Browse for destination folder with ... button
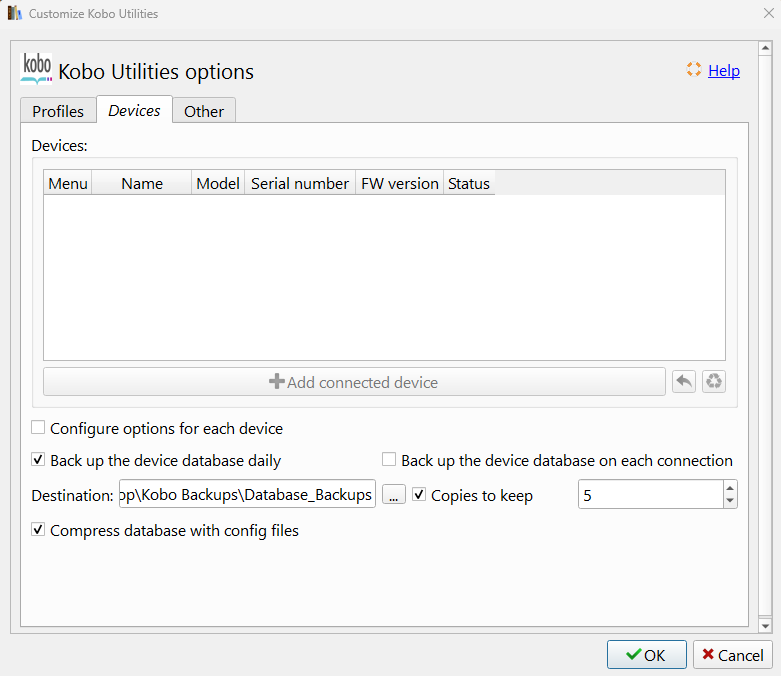 click(x=393, y=495)
